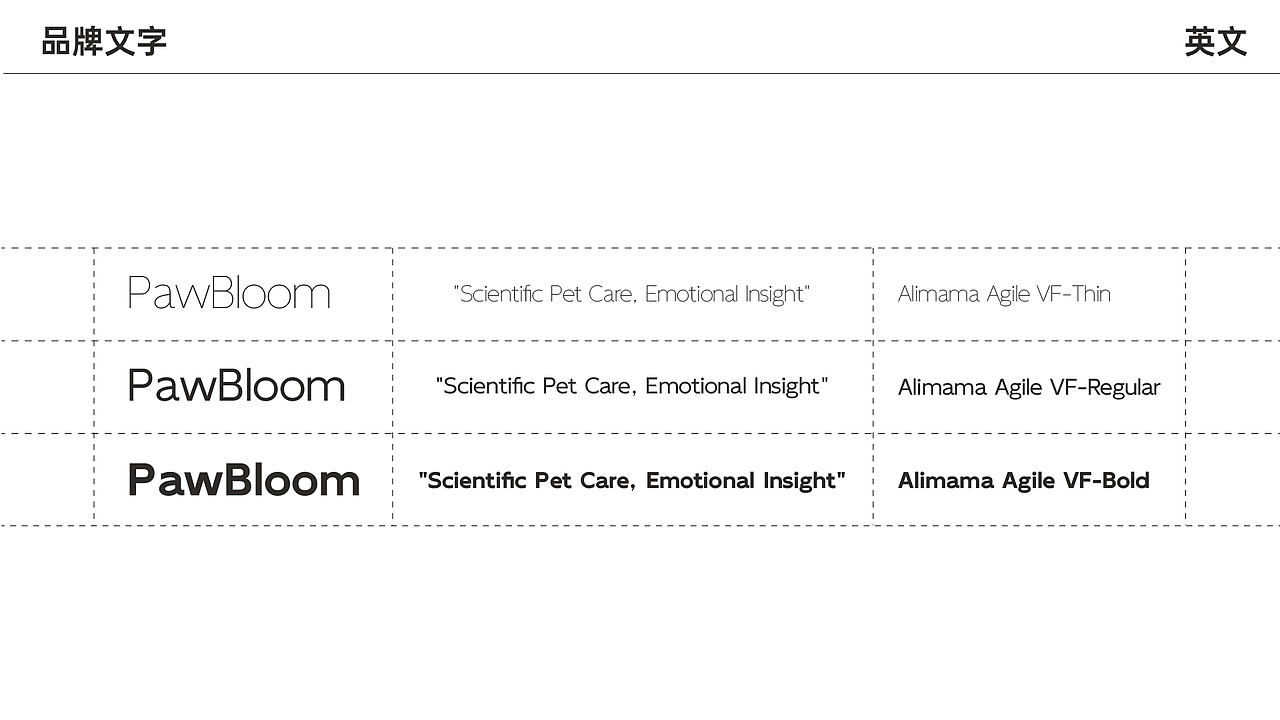Click the empty cell left of regular PawBloom
Screen dimensions: 1280x720
47,387
